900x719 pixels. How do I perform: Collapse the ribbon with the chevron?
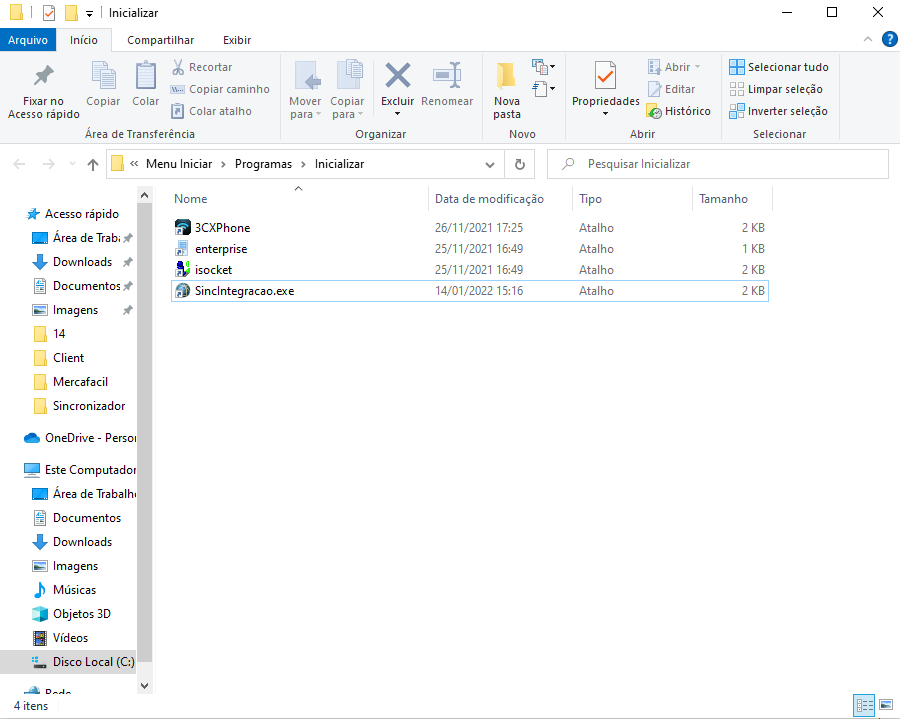coord(868,40)
